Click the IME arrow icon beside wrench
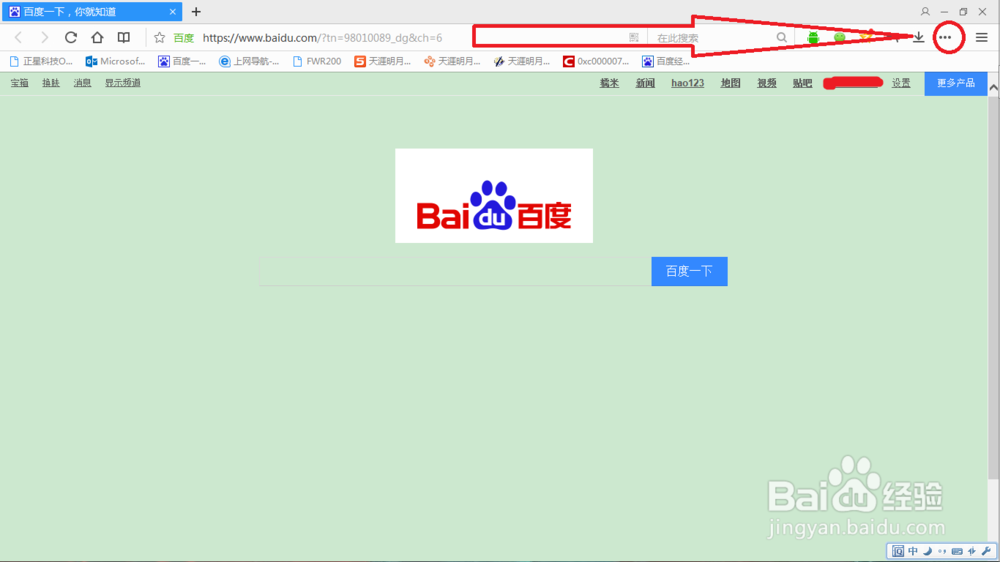The height and width of the screenshot is (562, 1000). click(971, 551)
